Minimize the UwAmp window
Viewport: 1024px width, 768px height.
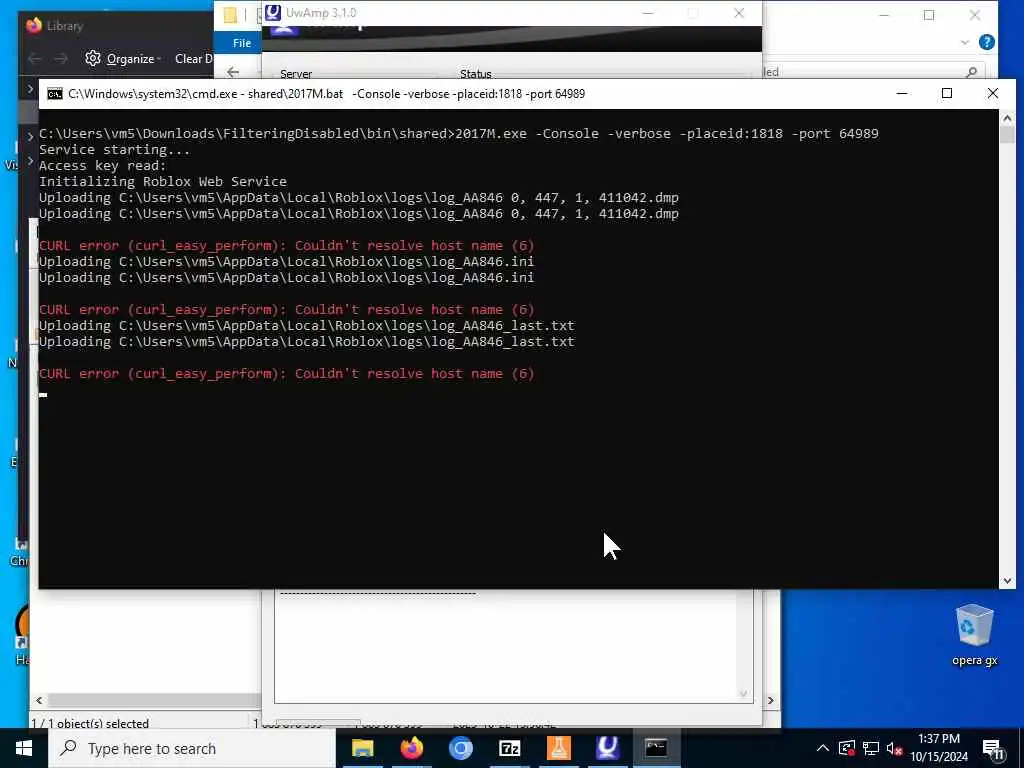coord(648,13)
